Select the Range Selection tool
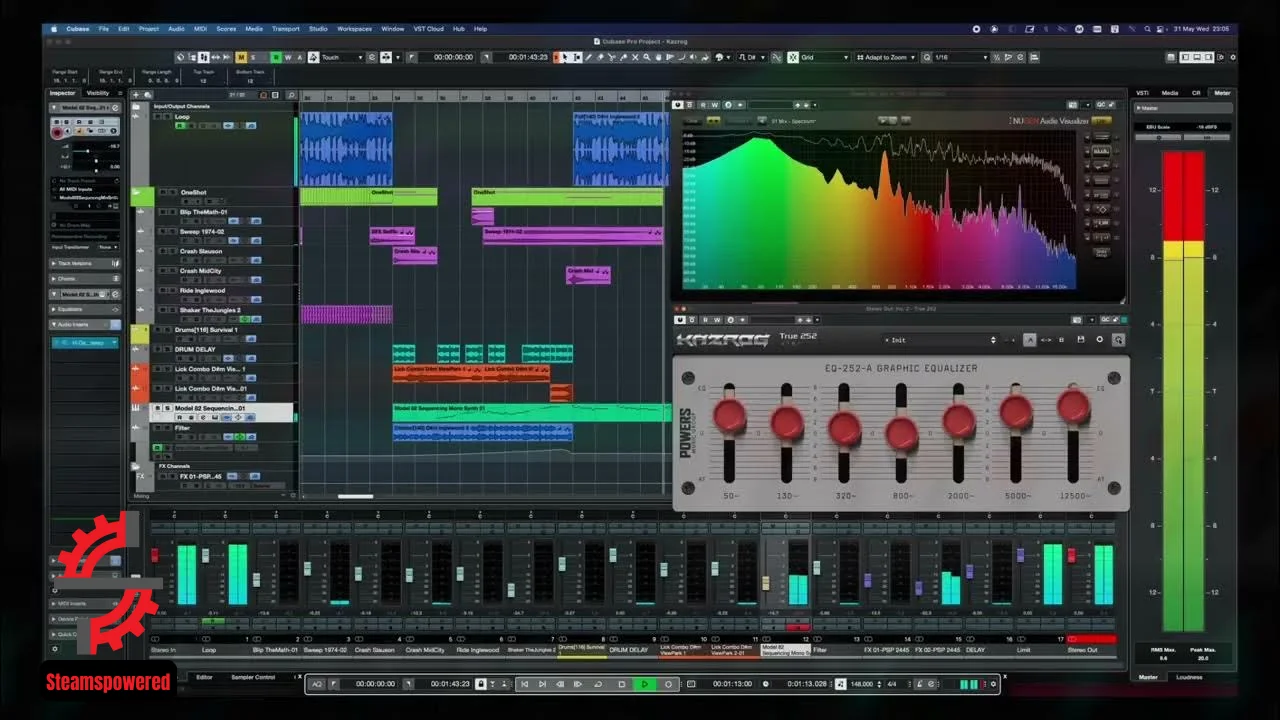Screen dimensions: 1280x720 [x=577, y=57]
